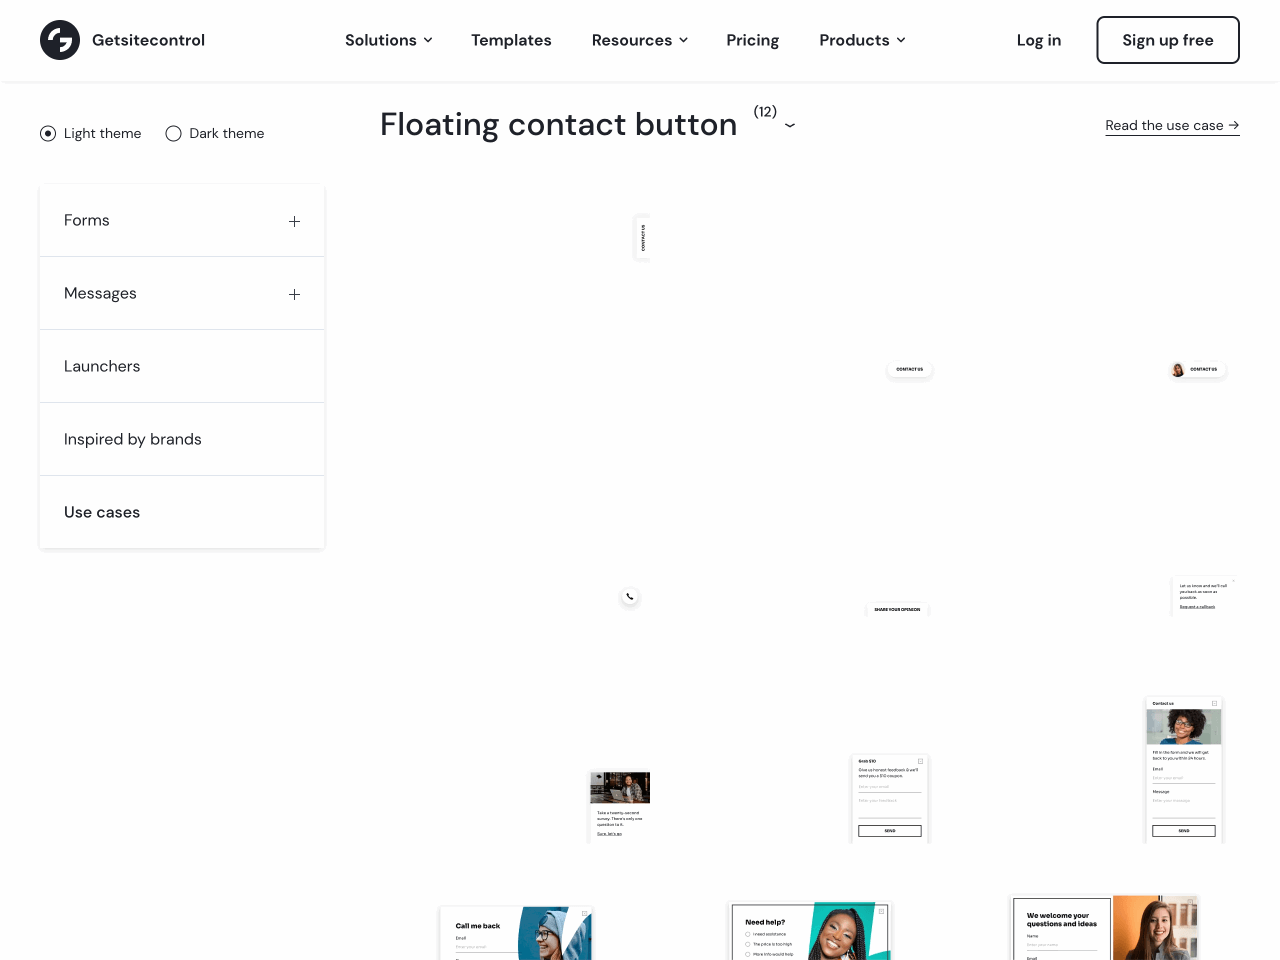Click 'Sure, let's go' survey link
The height and width of the screenshot is (960, 1280).
(608, 833)
